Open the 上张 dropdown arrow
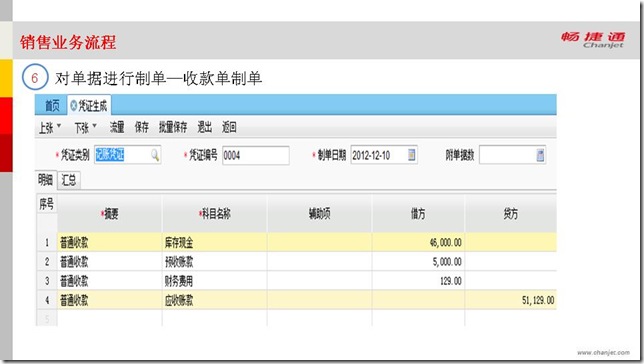Screen dimensions: 644x364 (x=59, y=126)
